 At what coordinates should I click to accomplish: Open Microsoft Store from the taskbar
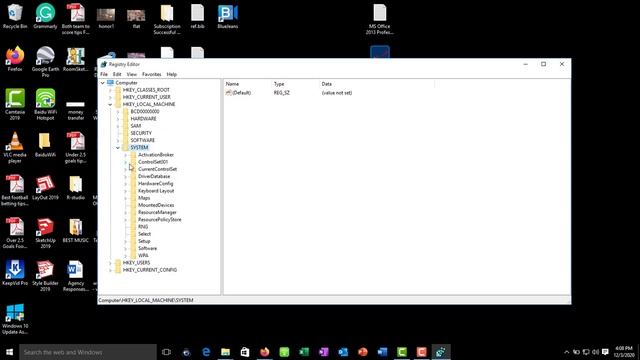[x=245, y=352]
